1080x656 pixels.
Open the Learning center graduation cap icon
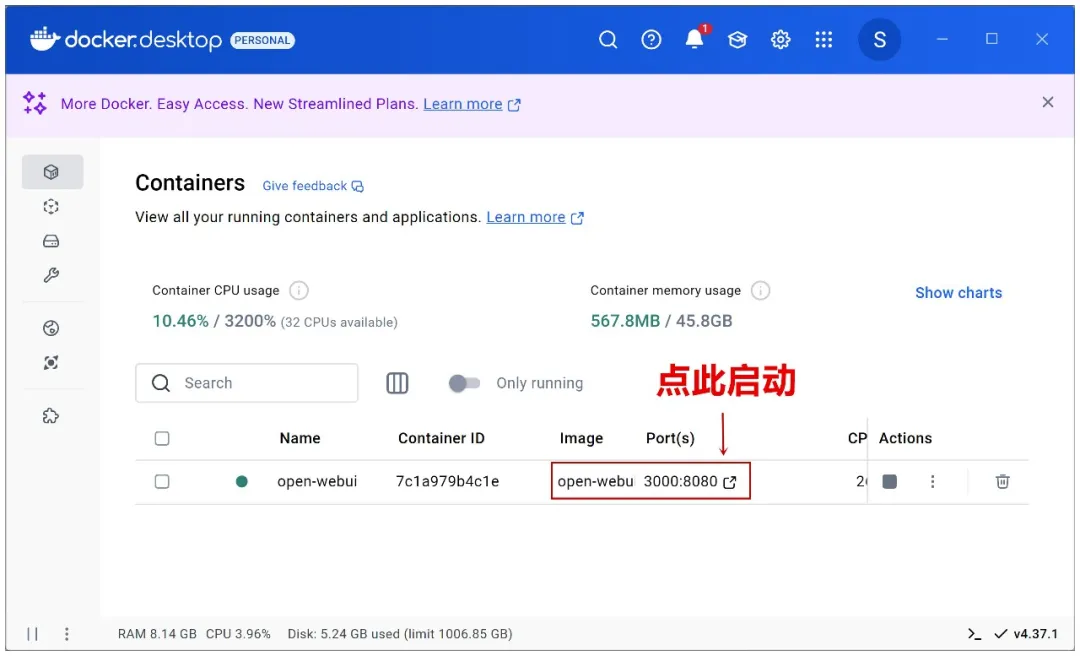[x=737, y=40]
